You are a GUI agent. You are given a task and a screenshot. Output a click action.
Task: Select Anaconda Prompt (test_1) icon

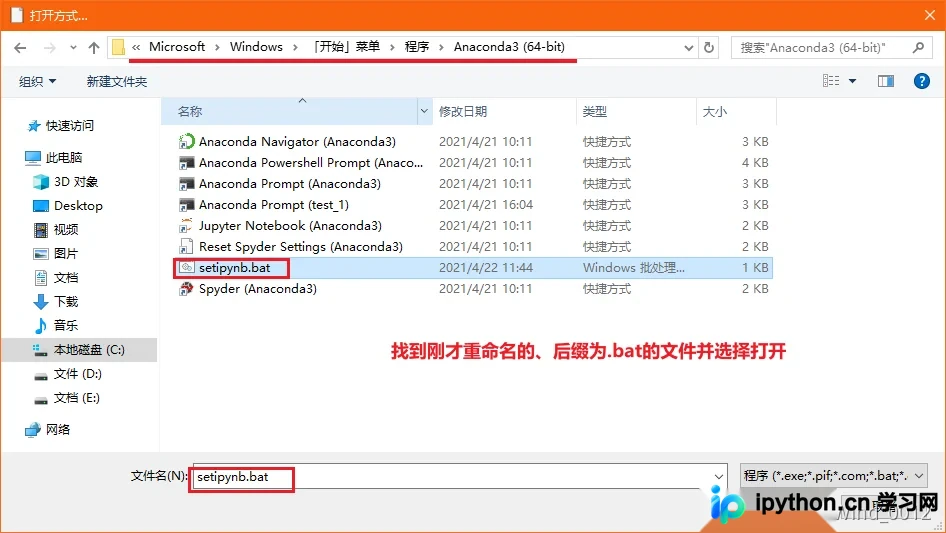pyautogui.click(x=186, y=205)
